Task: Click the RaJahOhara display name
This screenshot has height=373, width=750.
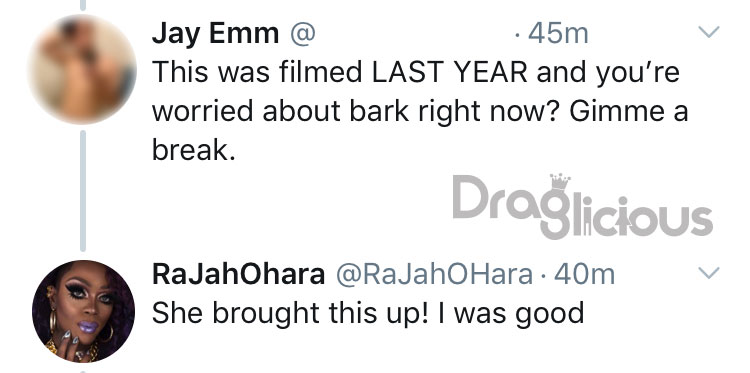Action: click(238, 275)
